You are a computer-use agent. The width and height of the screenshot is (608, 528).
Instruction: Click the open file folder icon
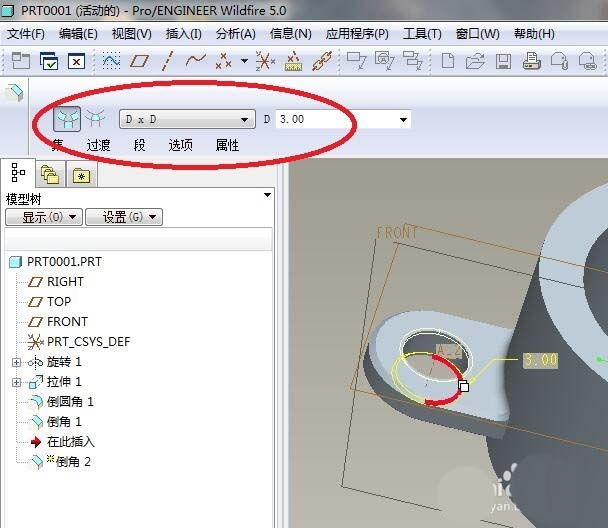tap(475, 61)
